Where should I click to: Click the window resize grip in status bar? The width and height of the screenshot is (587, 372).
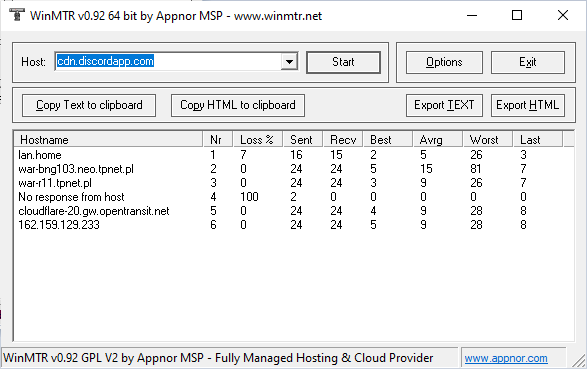coord(579,360)
